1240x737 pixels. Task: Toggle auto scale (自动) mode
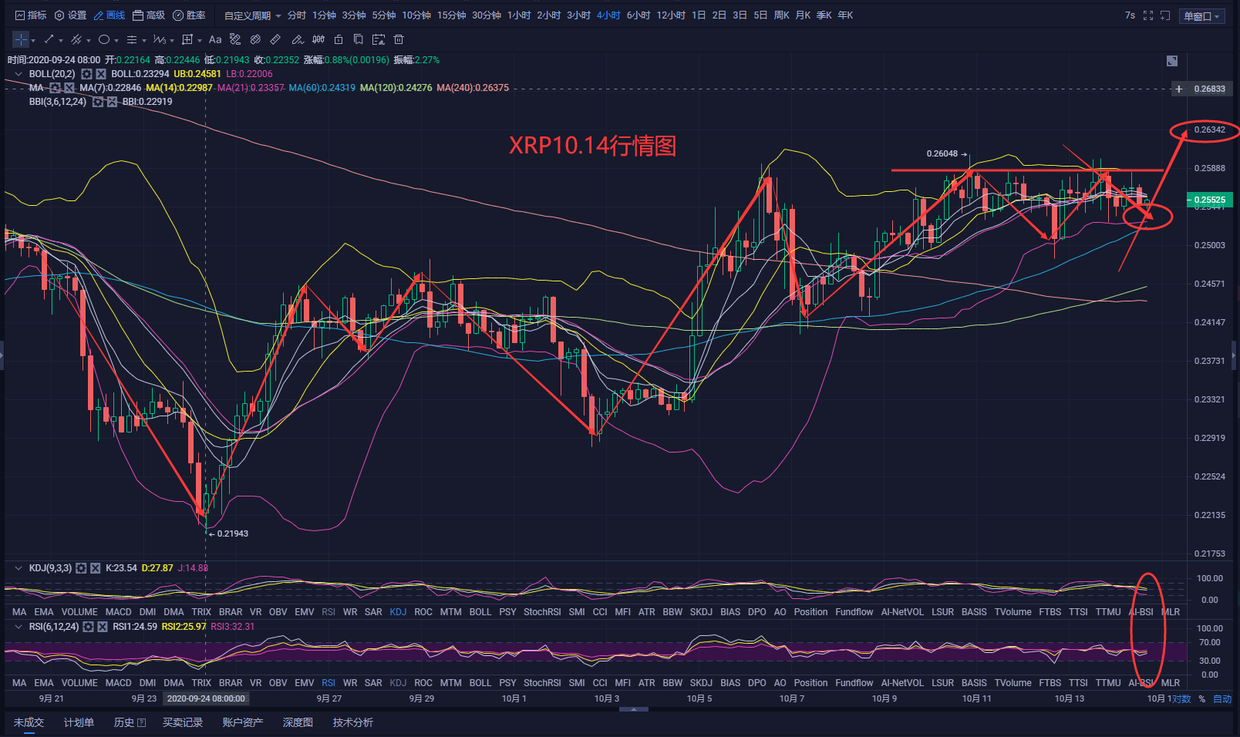tap(1222, 699)
